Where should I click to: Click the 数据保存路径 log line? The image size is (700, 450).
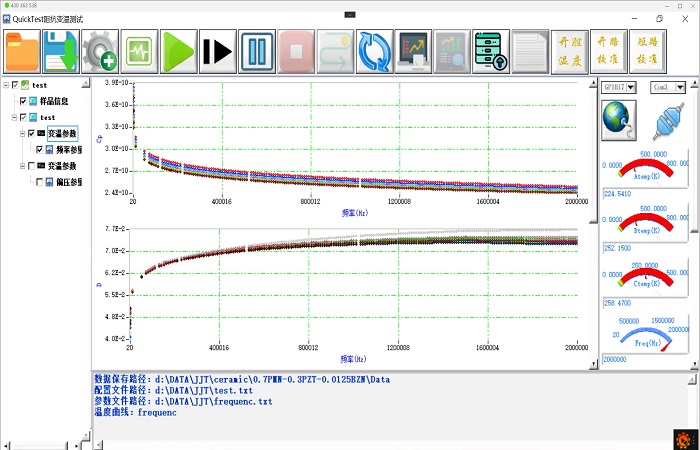[242, 379]
